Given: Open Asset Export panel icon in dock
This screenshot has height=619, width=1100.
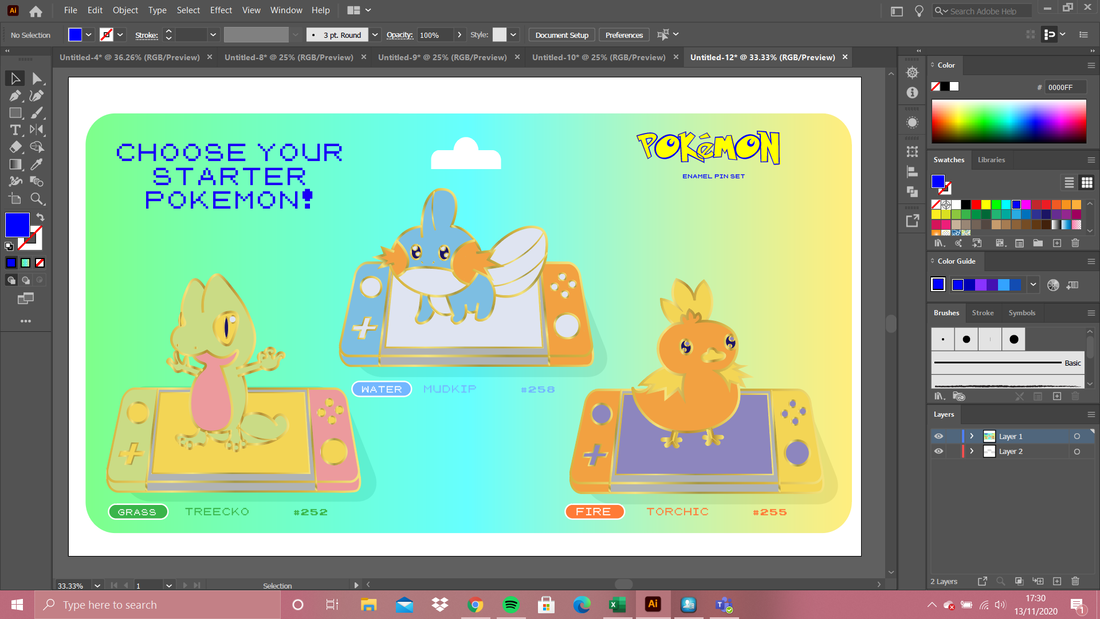Looking at the screenshot, I should tap(912, 221).
